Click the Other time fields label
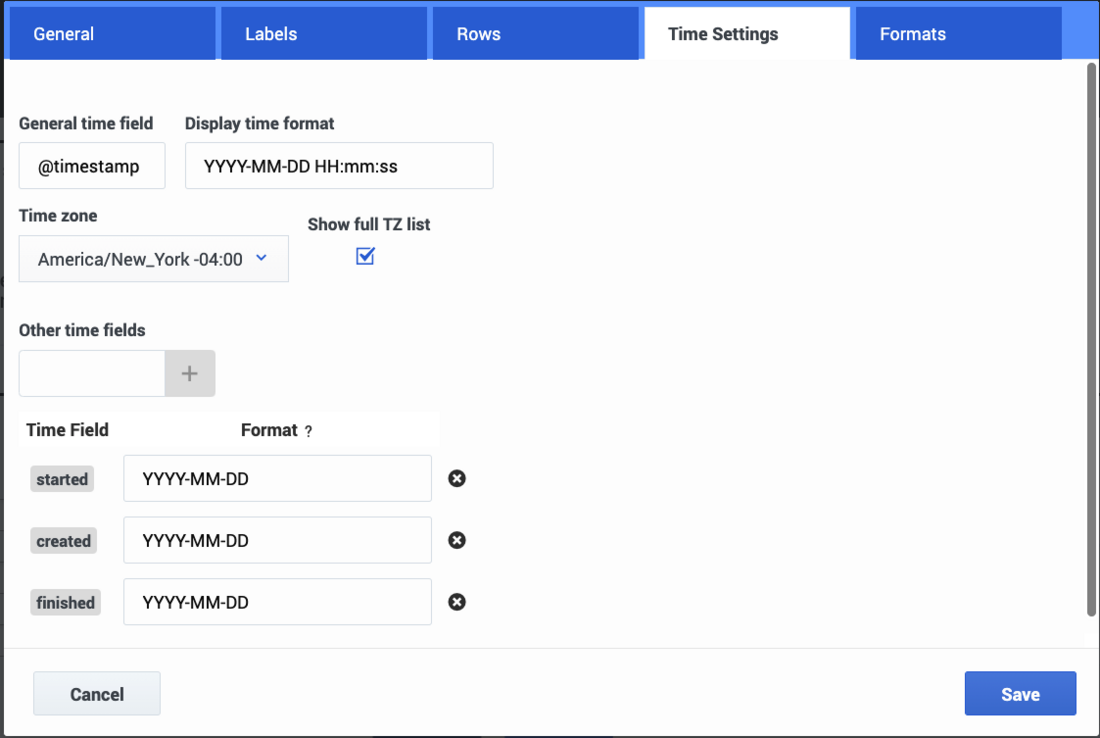This screenshot has width=1100, height=738. point(82,330)
